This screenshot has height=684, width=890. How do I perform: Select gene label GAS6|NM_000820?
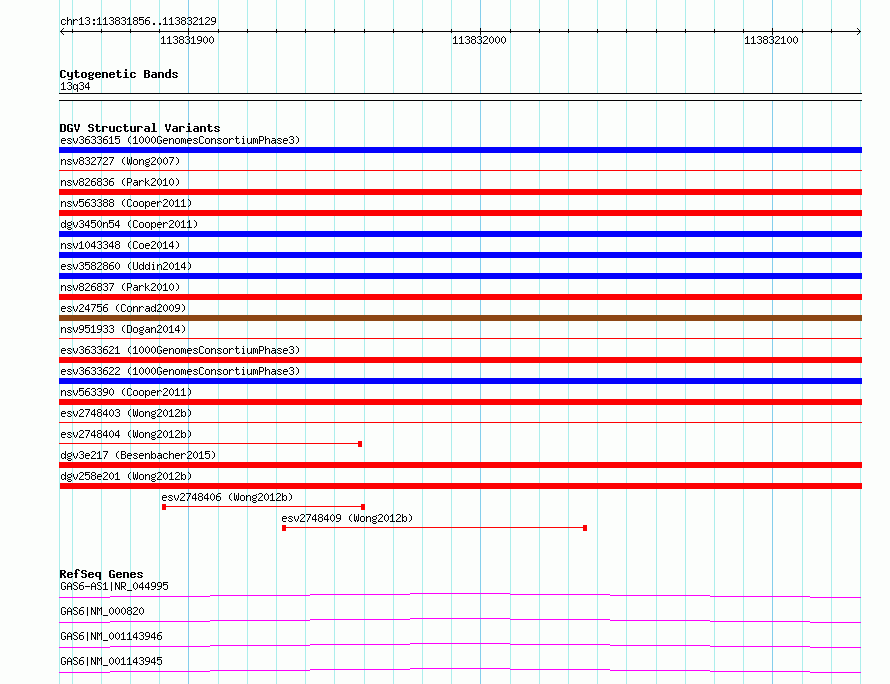[102, 611]
